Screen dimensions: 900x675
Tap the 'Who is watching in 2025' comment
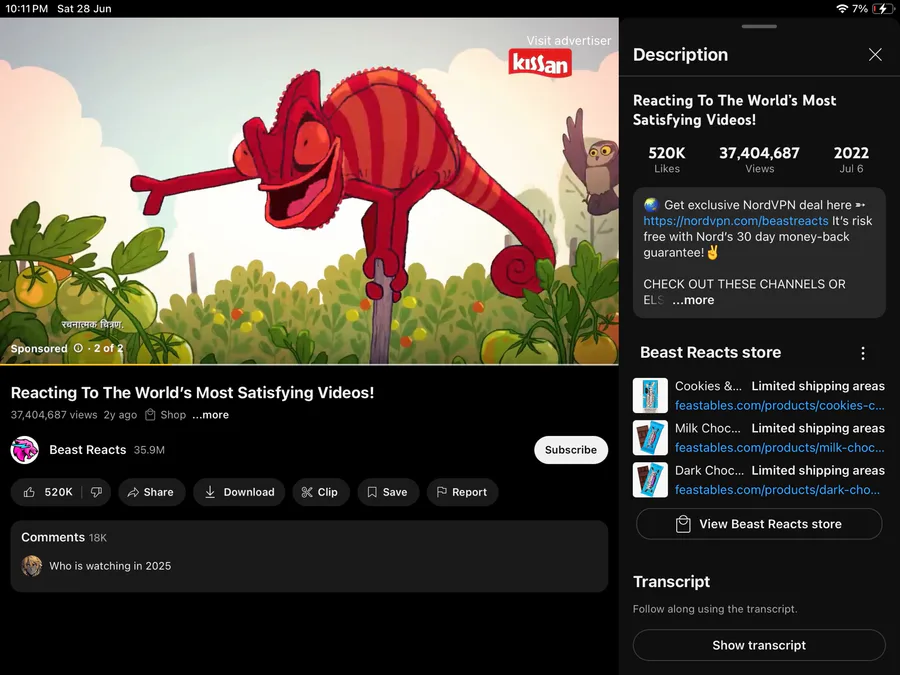click(x=110, y=566)
